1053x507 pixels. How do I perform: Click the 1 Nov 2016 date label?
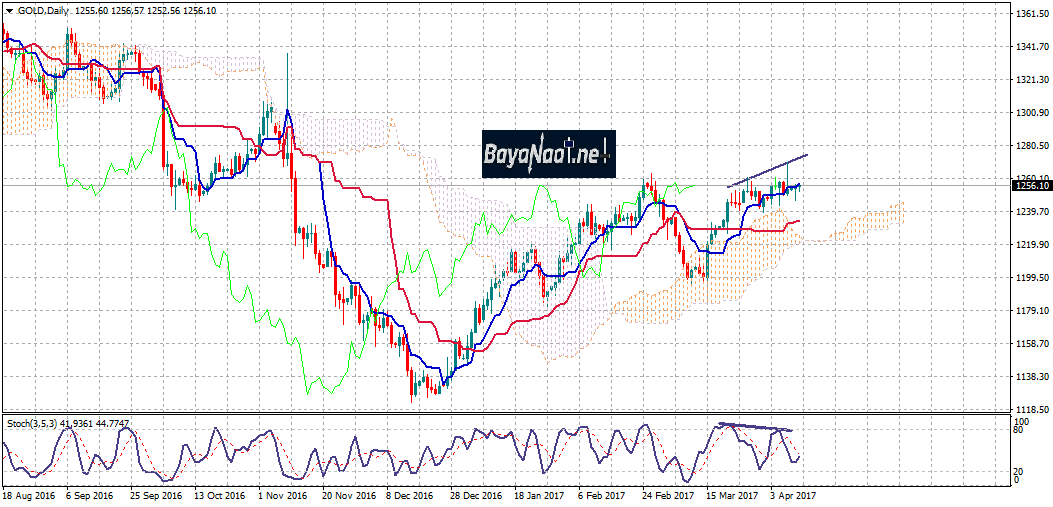tap(281, 496)
